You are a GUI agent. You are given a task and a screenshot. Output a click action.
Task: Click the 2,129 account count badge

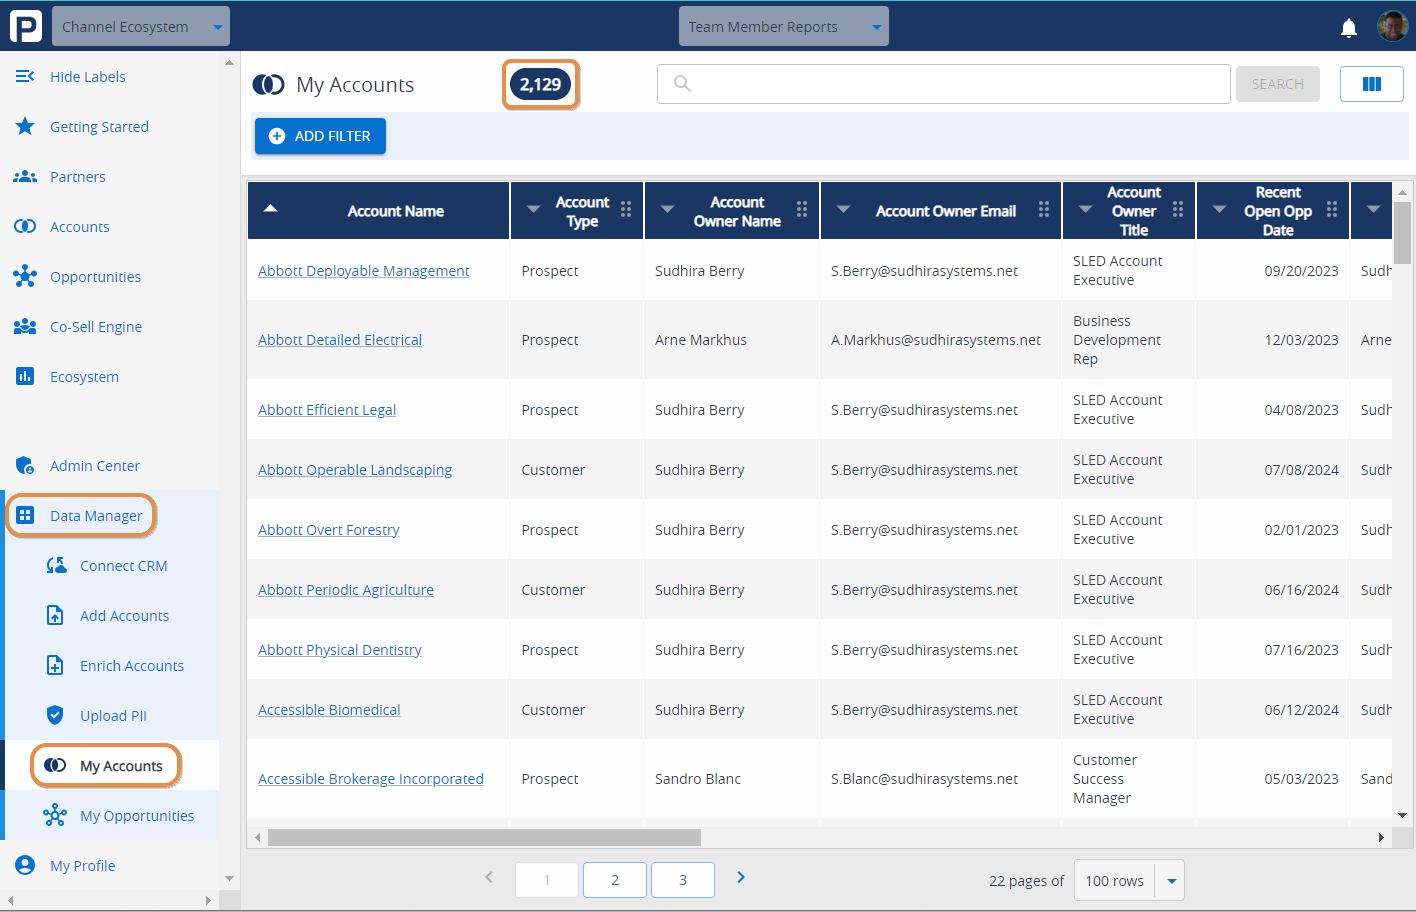click(x=540, y=84)
